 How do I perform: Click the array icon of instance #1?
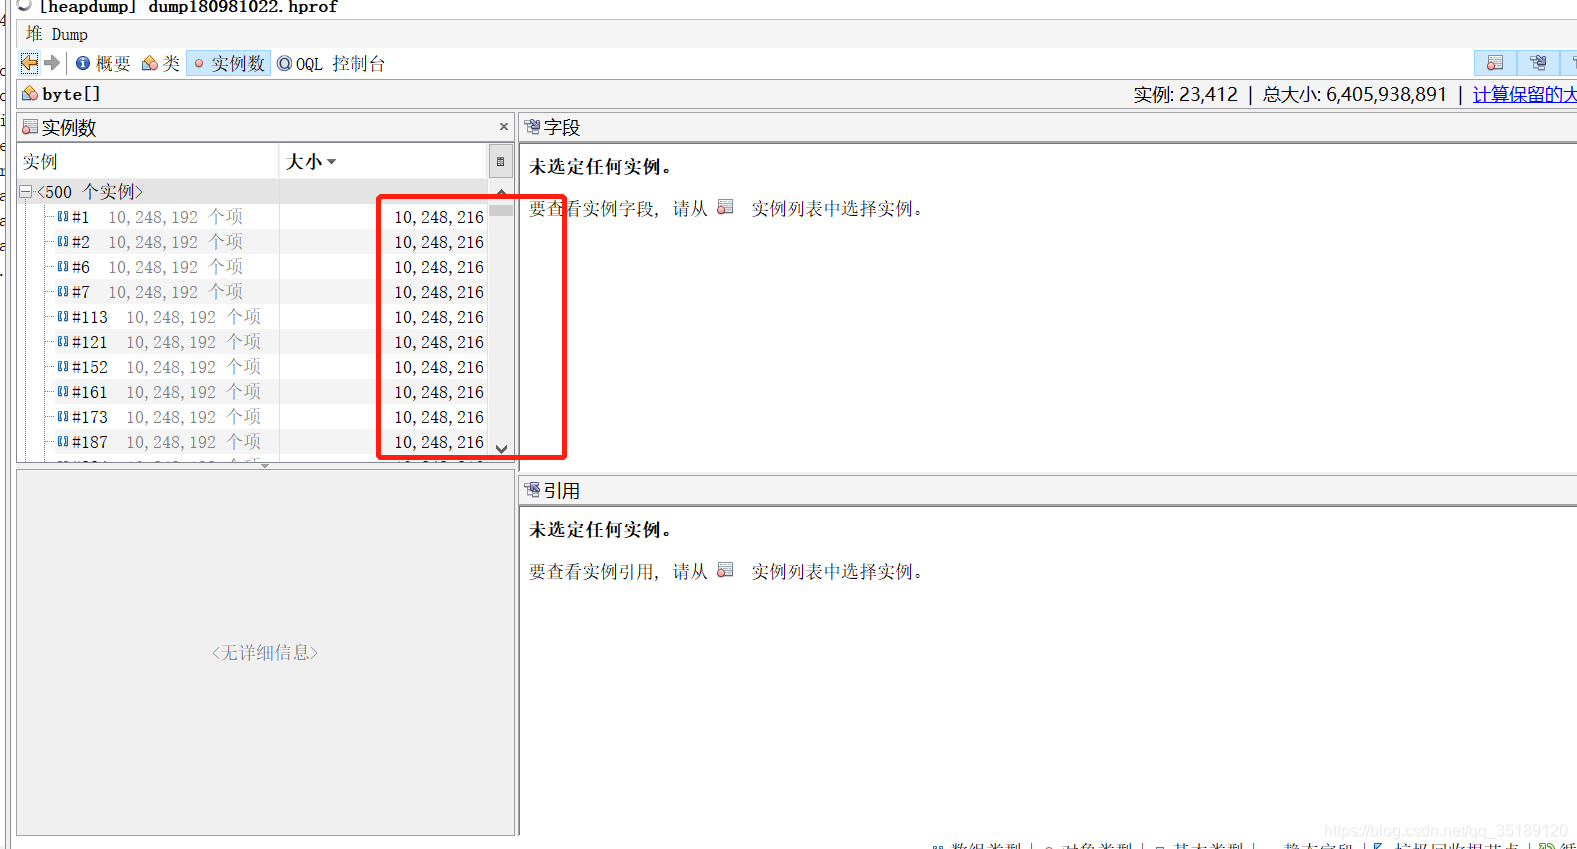63,216
